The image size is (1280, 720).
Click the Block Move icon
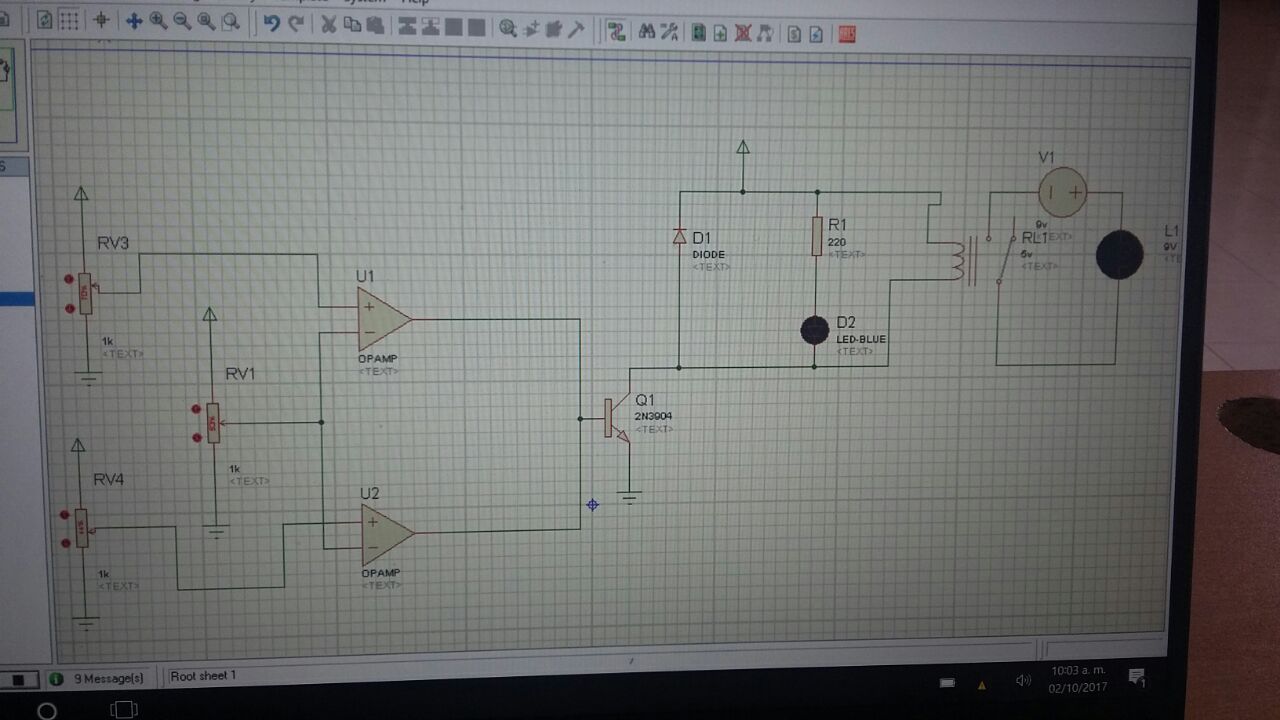point(430,26)
